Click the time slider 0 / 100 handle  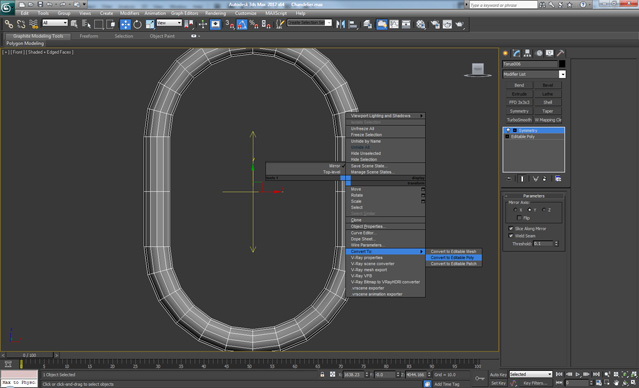pos(30,355)
